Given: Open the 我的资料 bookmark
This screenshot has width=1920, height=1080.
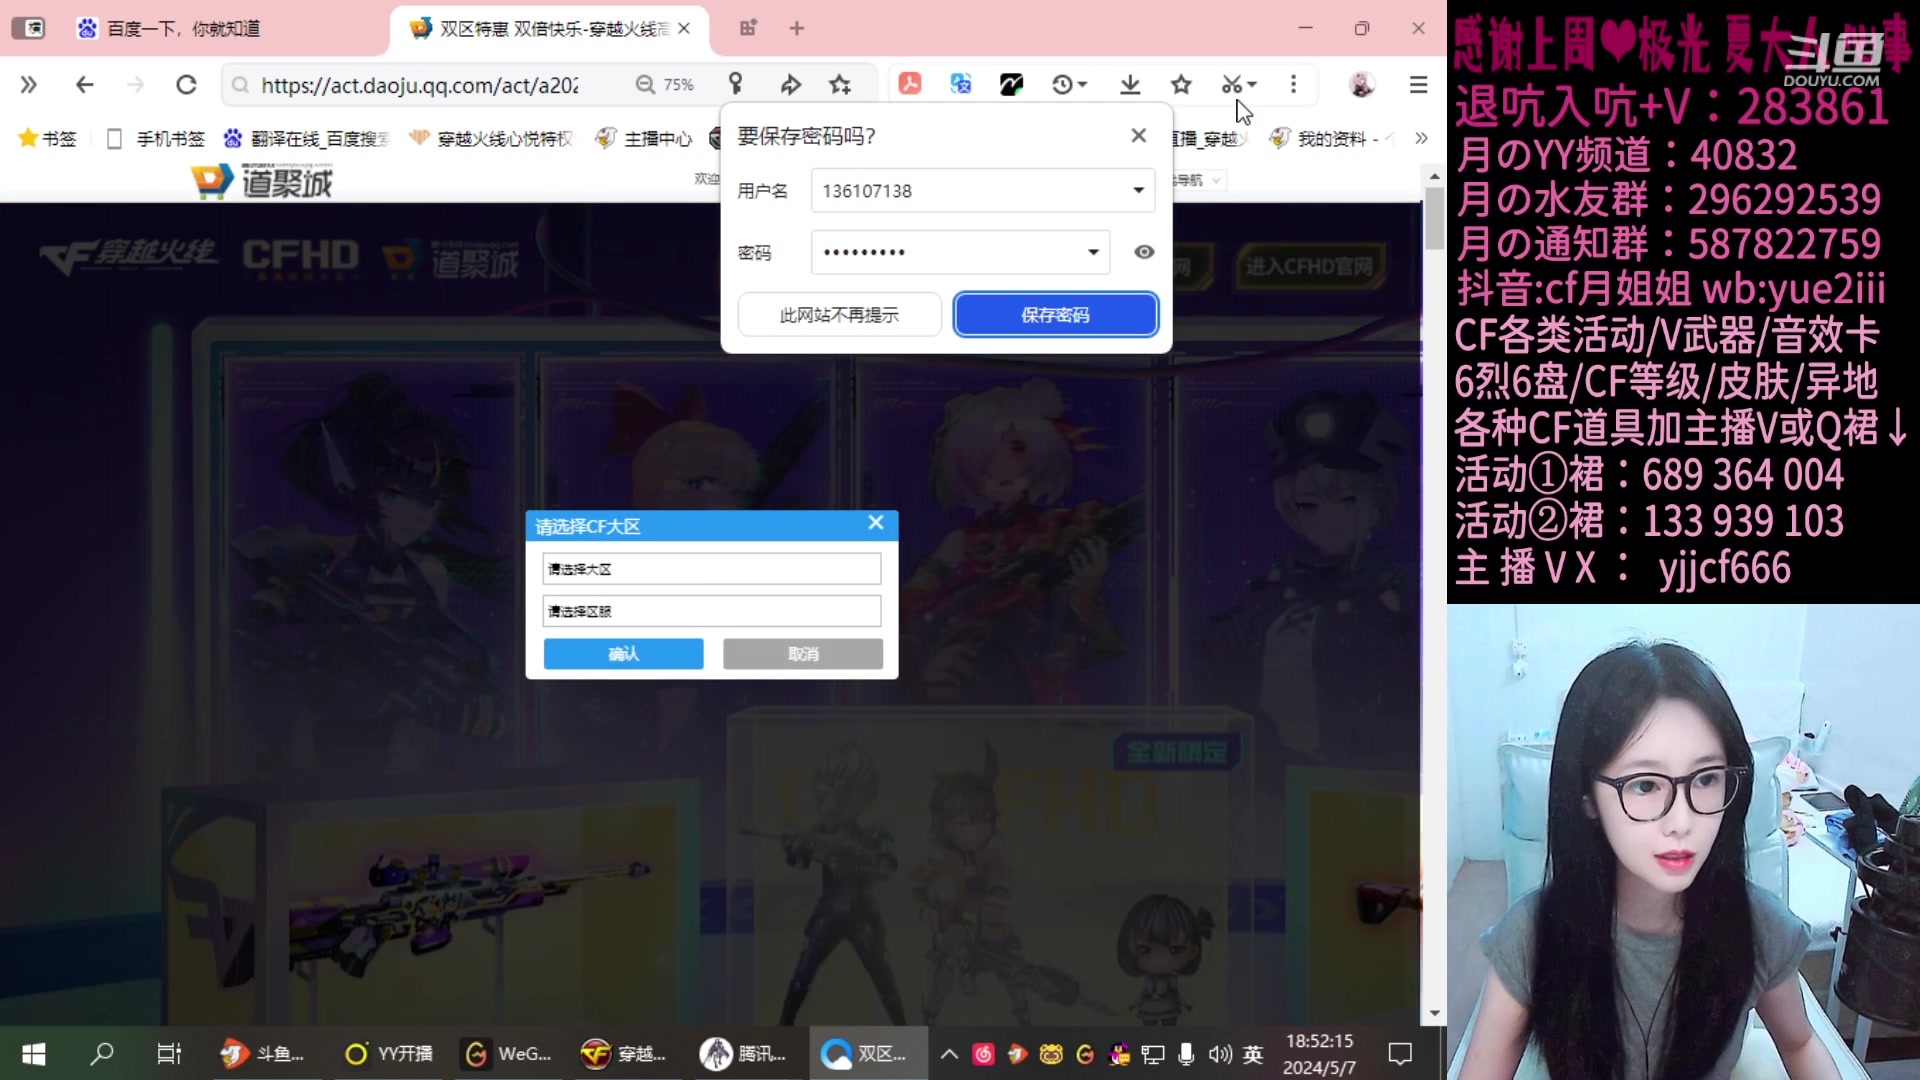Looking at the screenshot, I should point(1330,139).
